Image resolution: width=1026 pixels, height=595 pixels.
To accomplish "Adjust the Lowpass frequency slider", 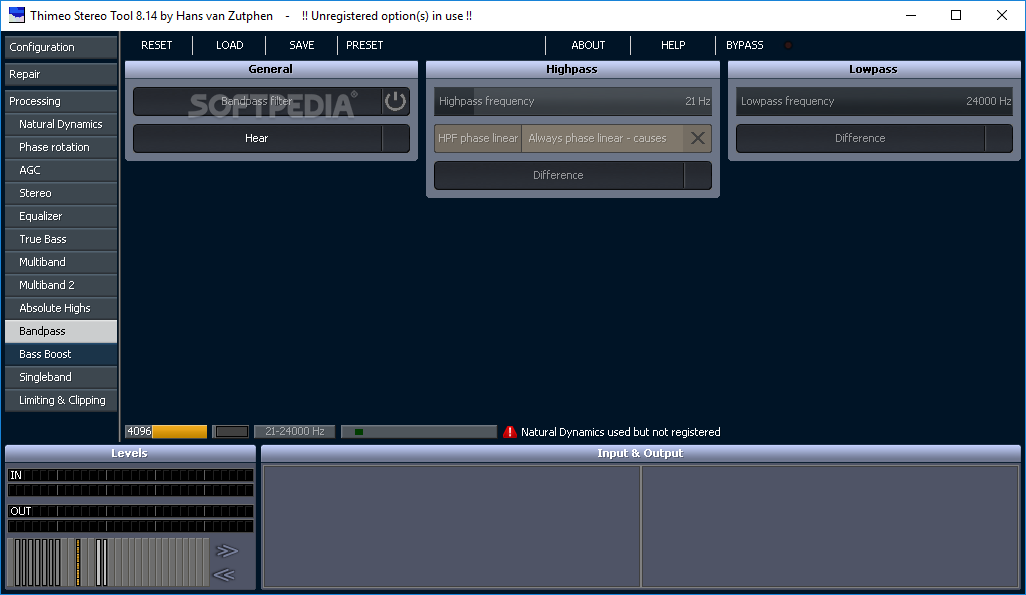I will click(874, 101).
